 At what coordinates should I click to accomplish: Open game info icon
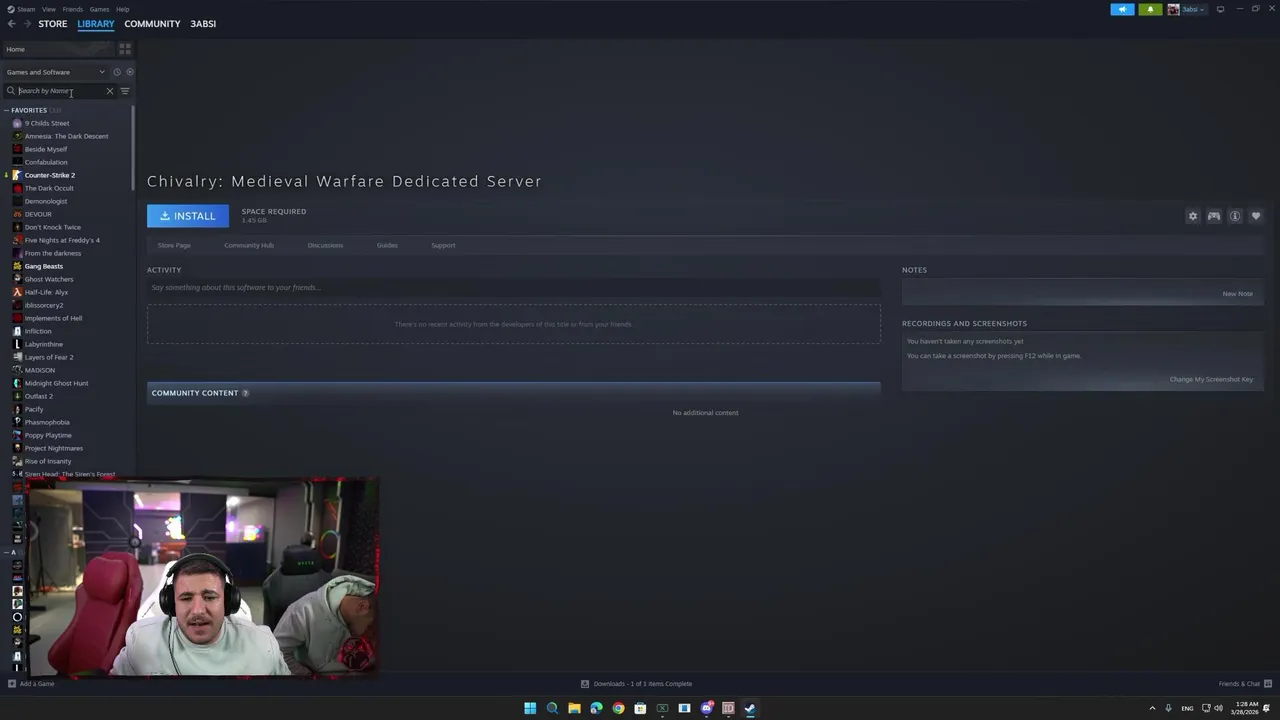click(x=1235, y=216)
